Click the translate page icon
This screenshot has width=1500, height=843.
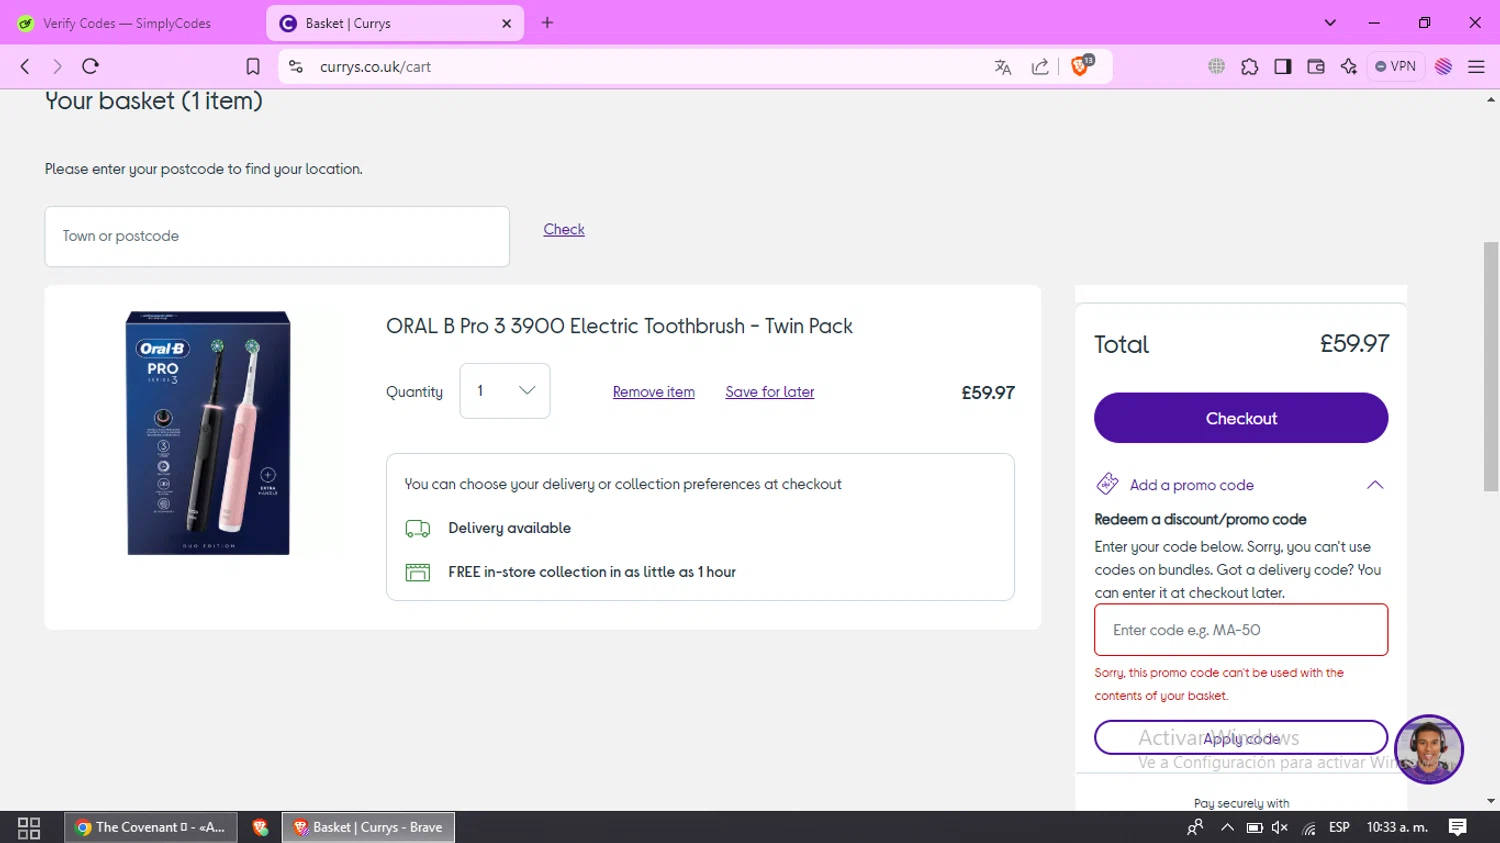point(1003,67)
